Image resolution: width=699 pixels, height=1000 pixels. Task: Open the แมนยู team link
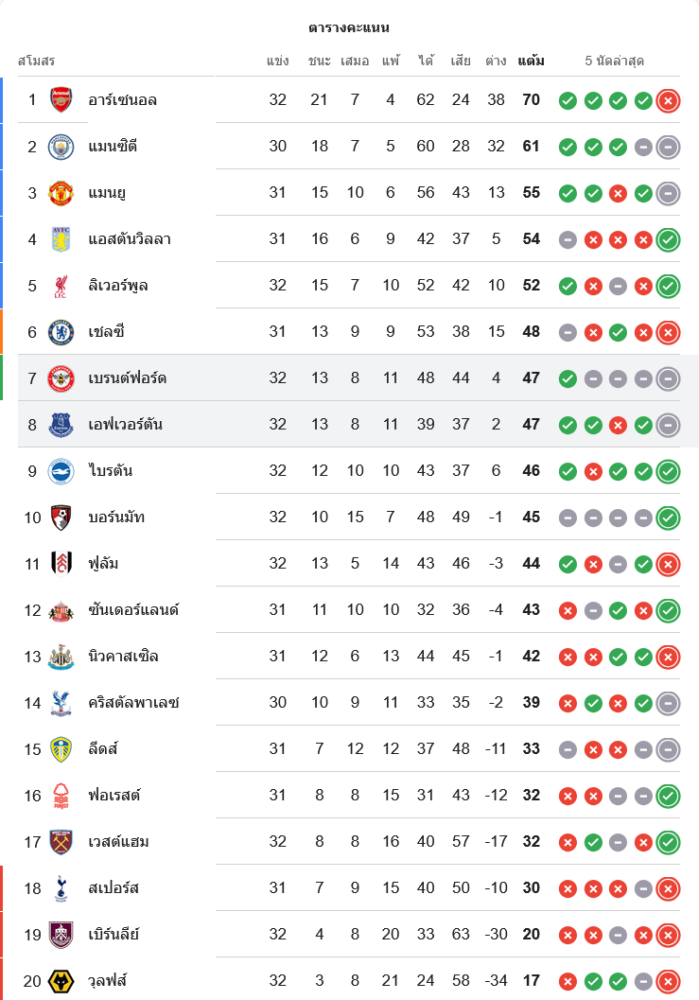click(x=106, y=193)
